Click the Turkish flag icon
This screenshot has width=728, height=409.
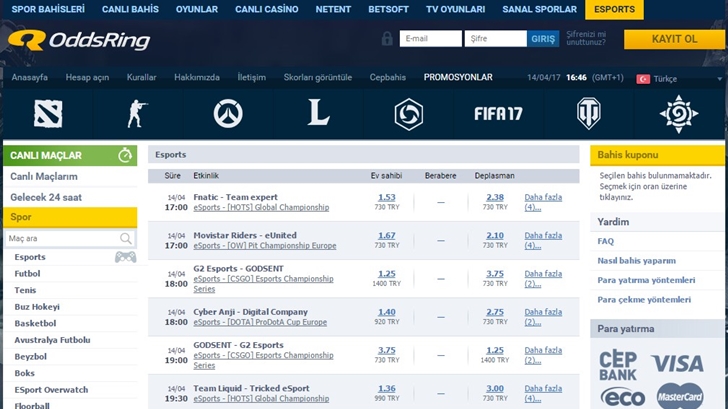(x=643, y=79)
